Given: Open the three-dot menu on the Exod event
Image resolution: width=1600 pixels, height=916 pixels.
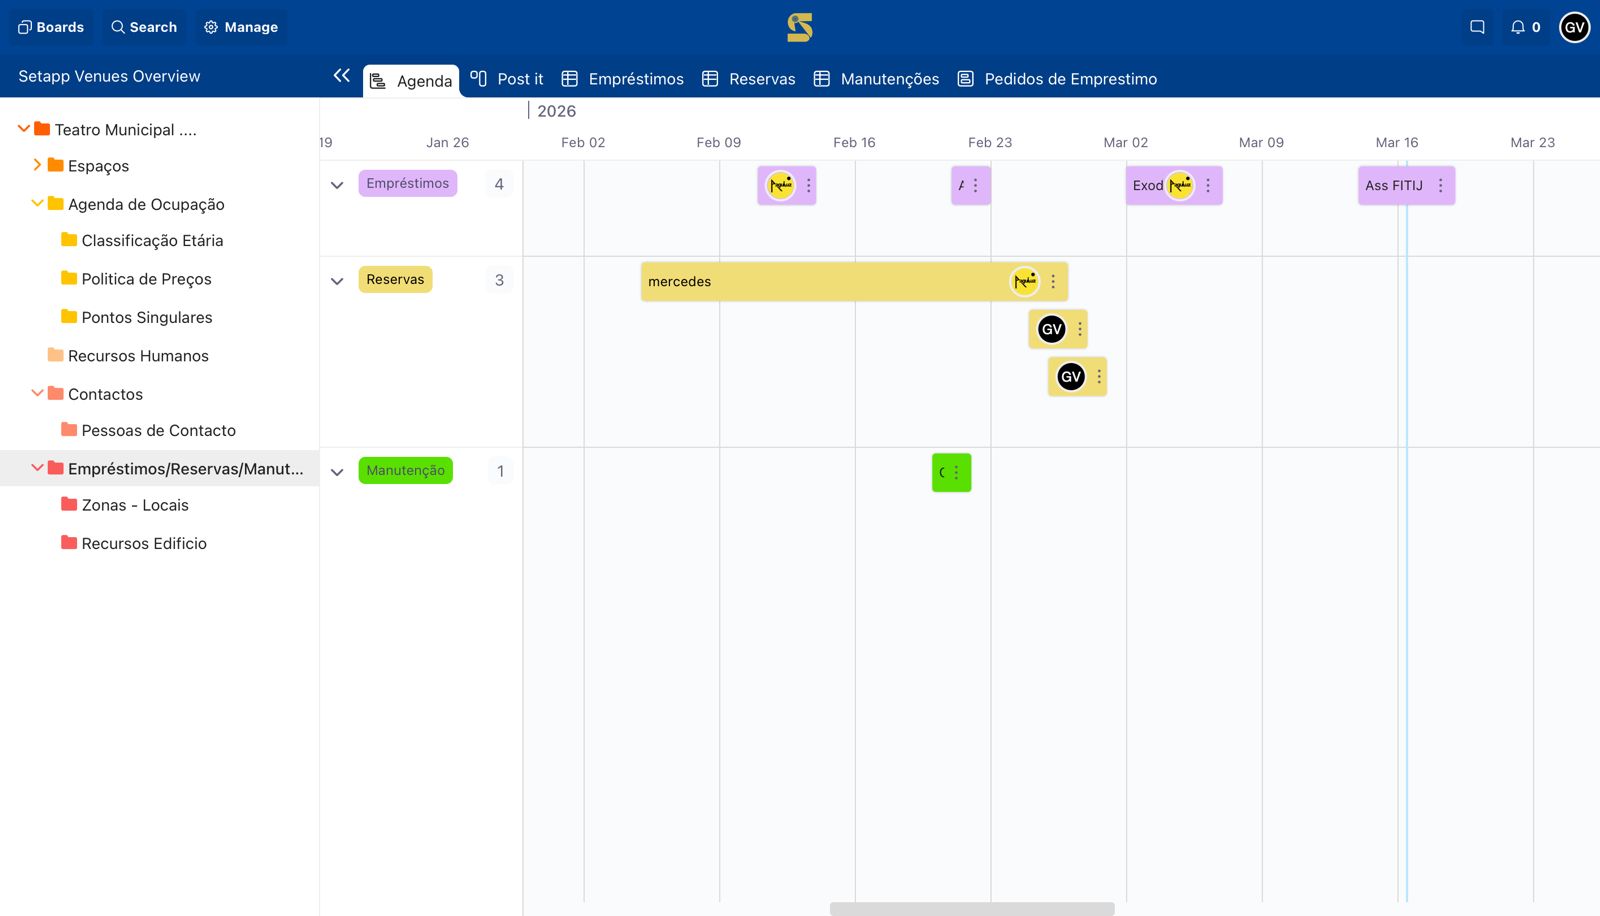Looking at the screenshot, I should (x=1207, y=185).
